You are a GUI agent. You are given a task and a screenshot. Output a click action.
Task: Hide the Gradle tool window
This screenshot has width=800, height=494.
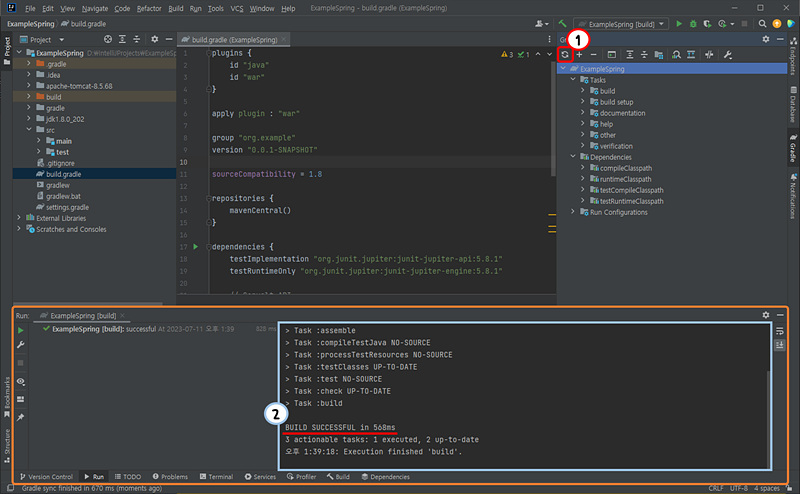pyautogui.click(x=780, y=39)
